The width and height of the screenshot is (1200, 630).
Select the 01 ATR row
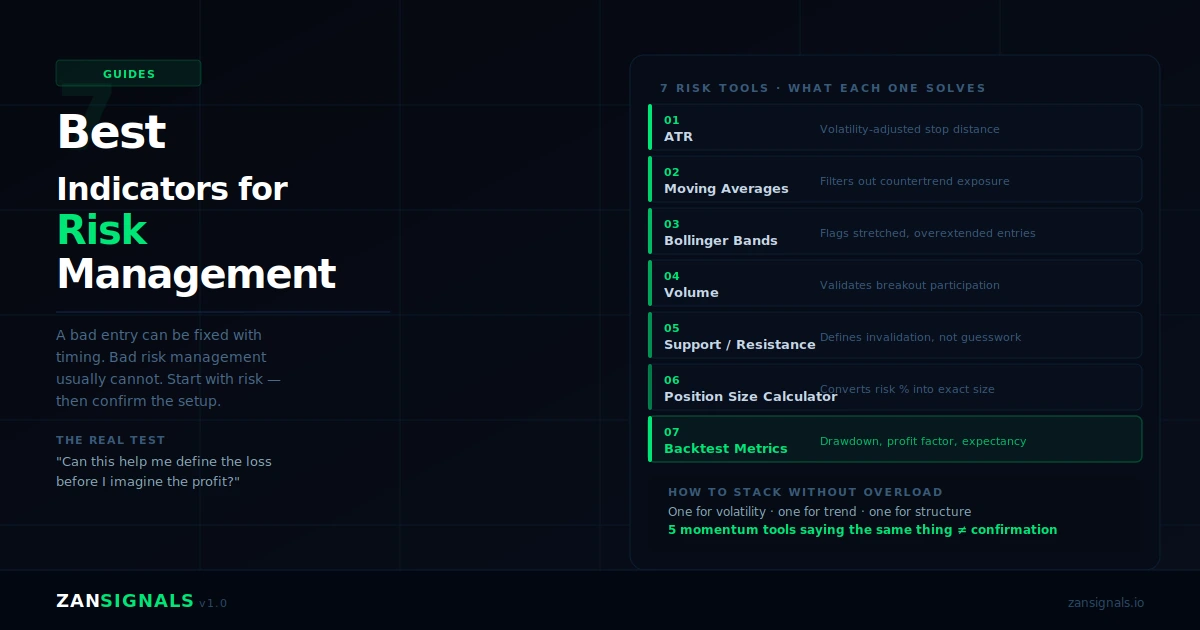(895, 127)
